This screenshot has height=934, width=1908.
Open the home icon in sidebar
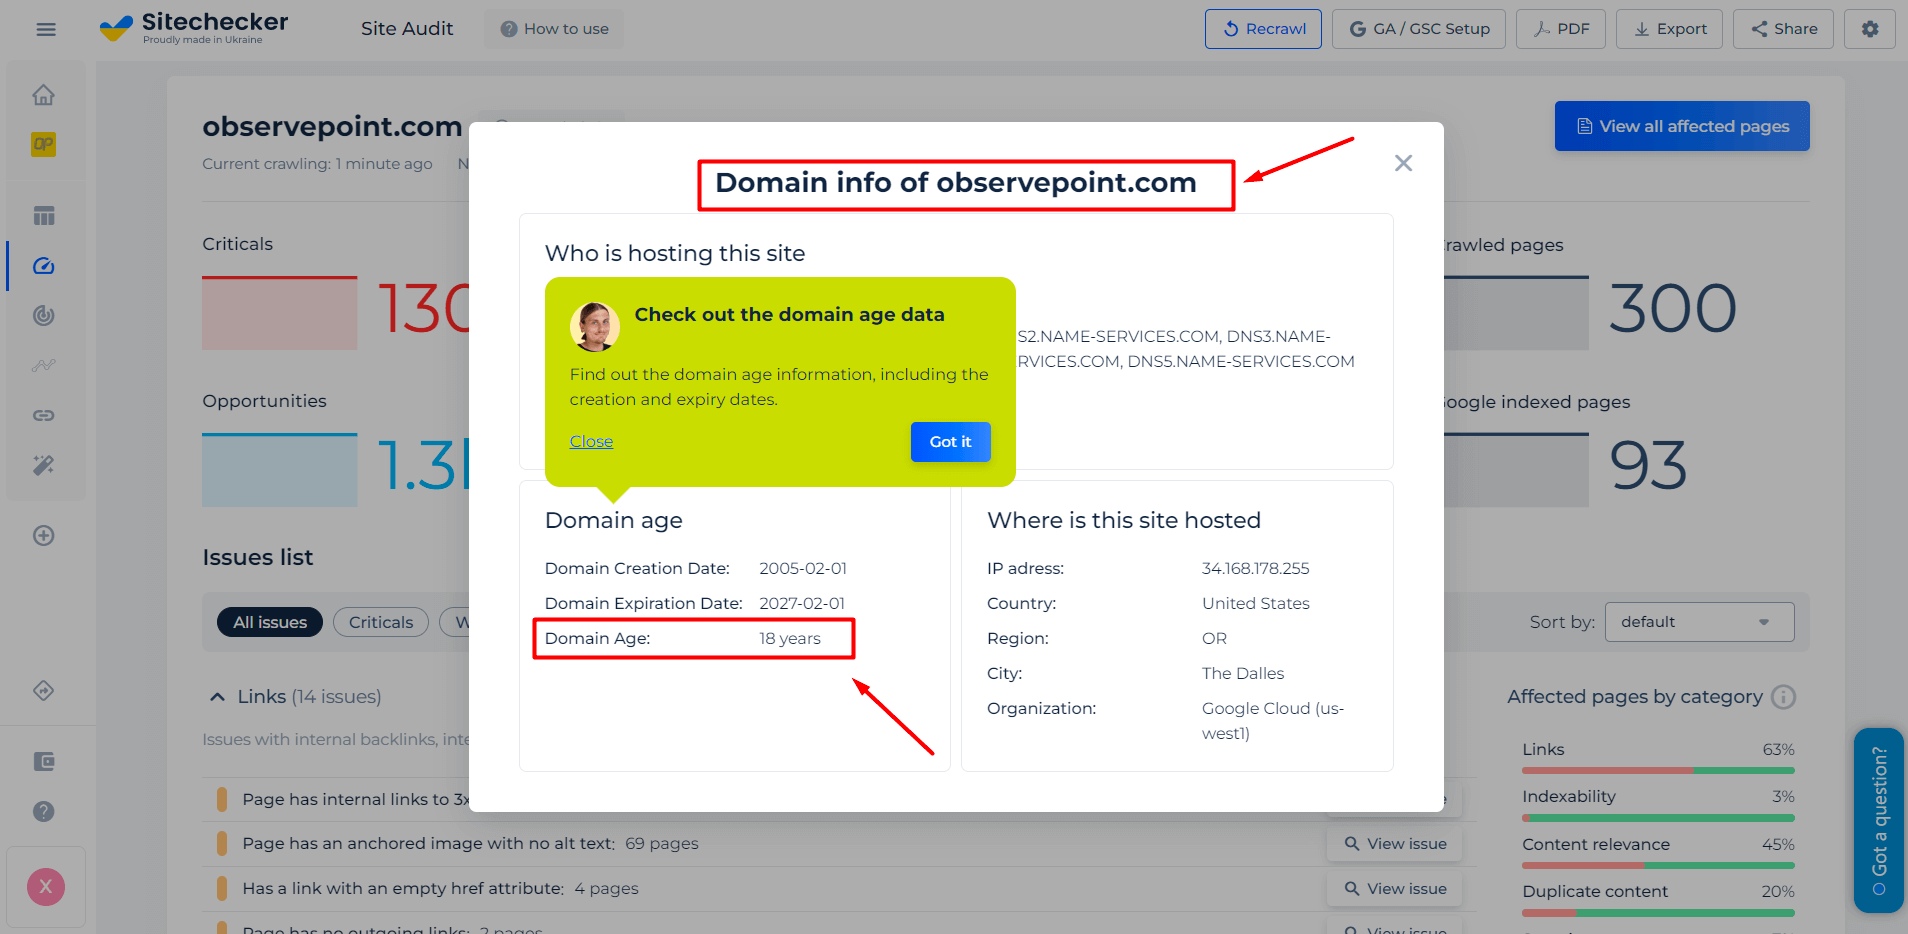43,95
